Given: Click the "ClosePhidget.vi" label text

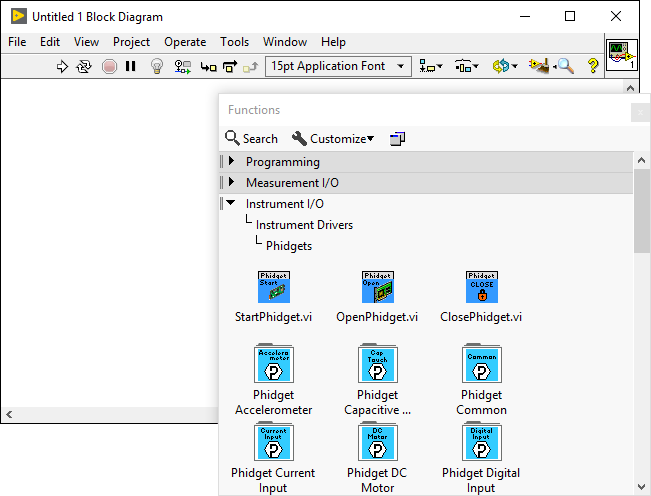Looking at the screenshot, I should (481, 317).
